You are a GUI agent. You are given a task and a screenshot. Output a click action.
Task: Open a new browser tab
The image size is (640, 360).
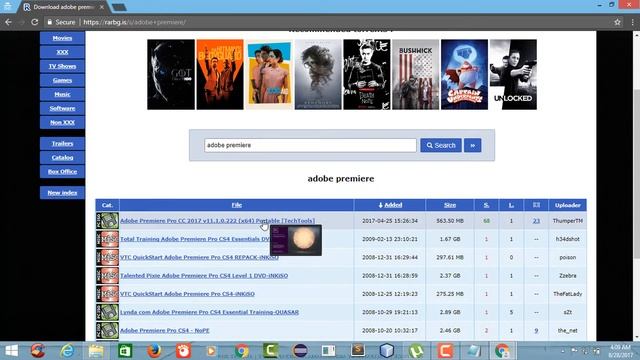pos(119,7)
